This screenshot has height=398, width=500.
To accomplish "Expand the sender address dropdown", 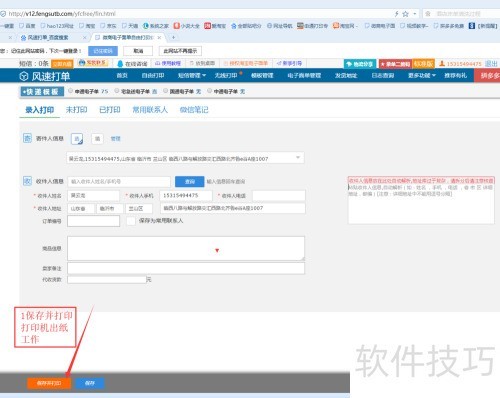I will coord(298,158).
